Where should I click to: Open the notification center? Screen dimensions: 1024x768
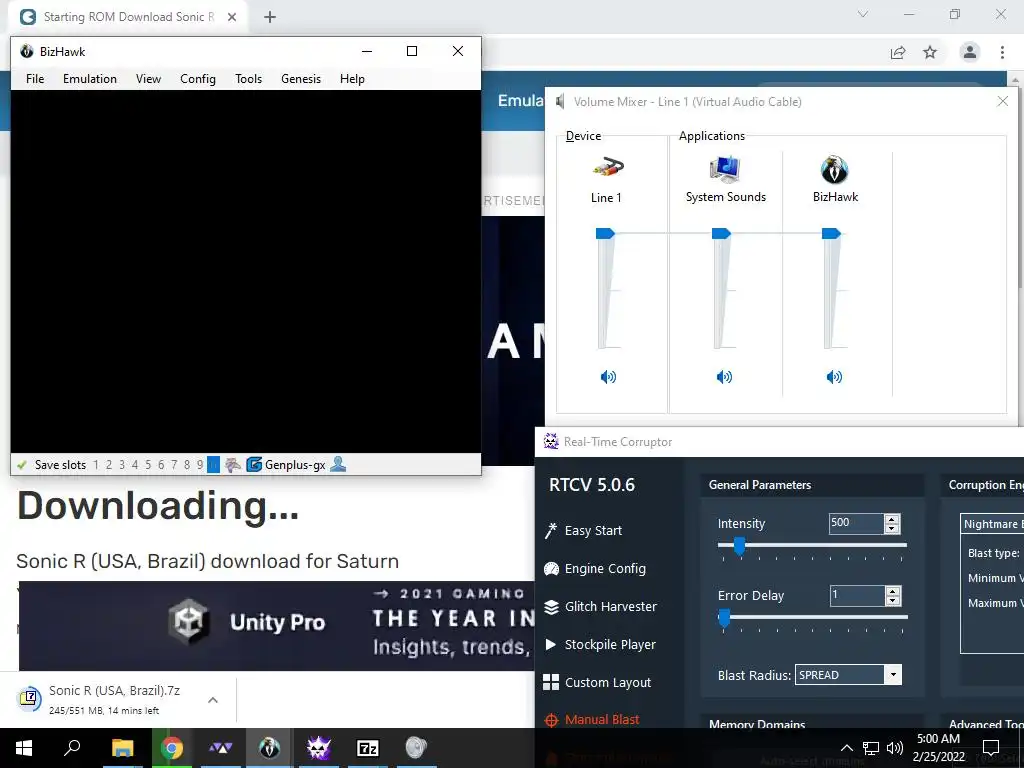pyautogui.click(x=991, y=748)
